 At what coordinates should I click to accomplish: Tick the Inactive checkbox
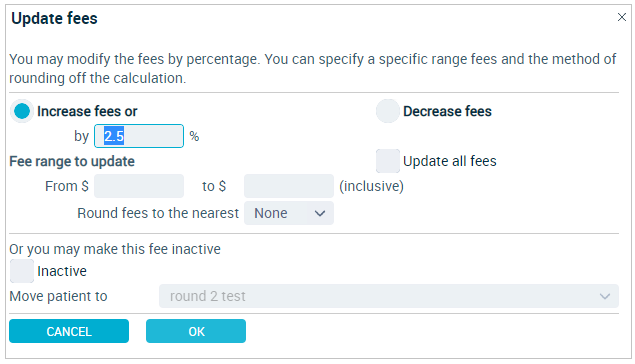[x=22, y=271]
